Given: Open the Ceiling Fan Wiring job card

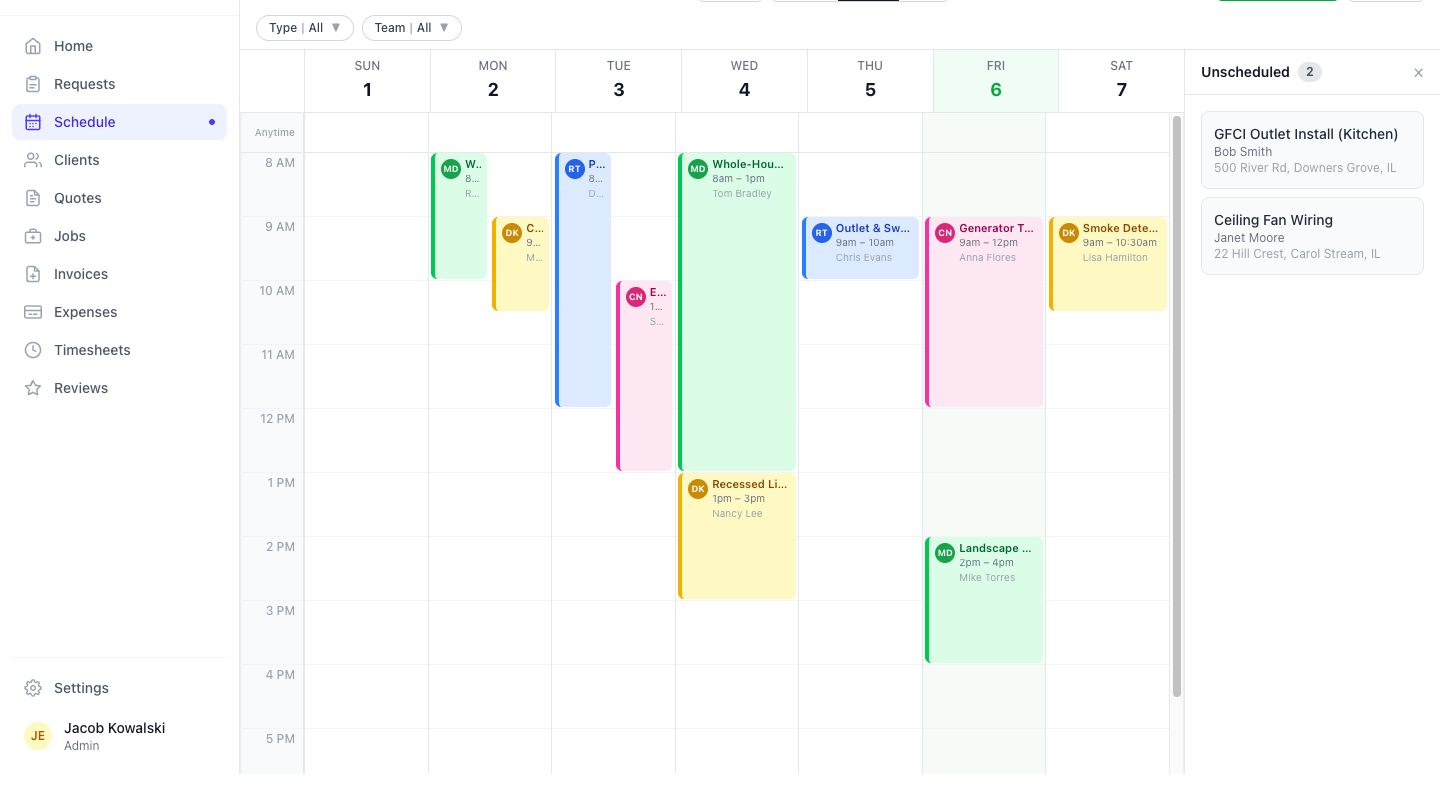Looking at the screenshot, I should [x=1312, y=235].
